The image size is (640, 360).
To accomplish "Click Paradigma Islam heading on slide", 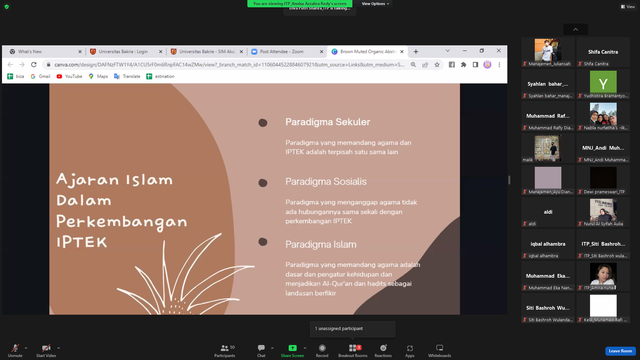I will 321,244.
